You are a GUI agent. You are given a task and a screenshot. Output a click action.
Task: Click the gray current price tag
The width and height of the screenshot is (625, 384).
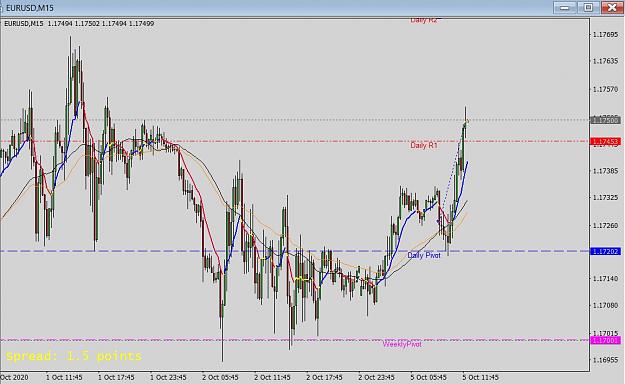coord(605,120)
